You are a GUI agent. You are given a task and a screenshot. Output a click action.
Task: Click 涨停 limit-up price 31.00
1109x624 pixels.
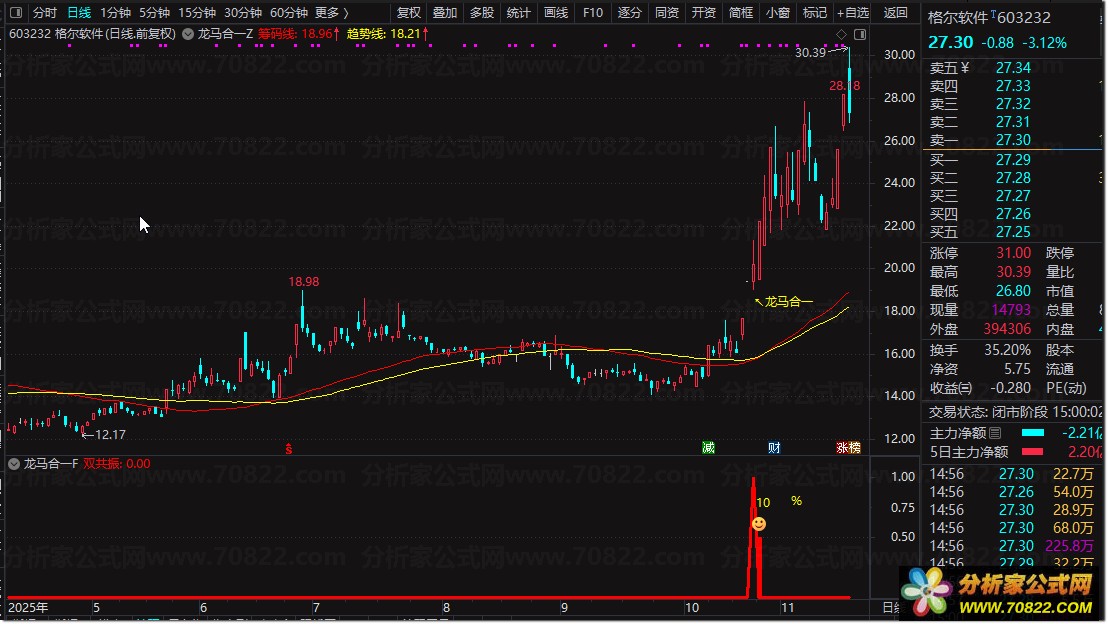[x=1014, y=253]
